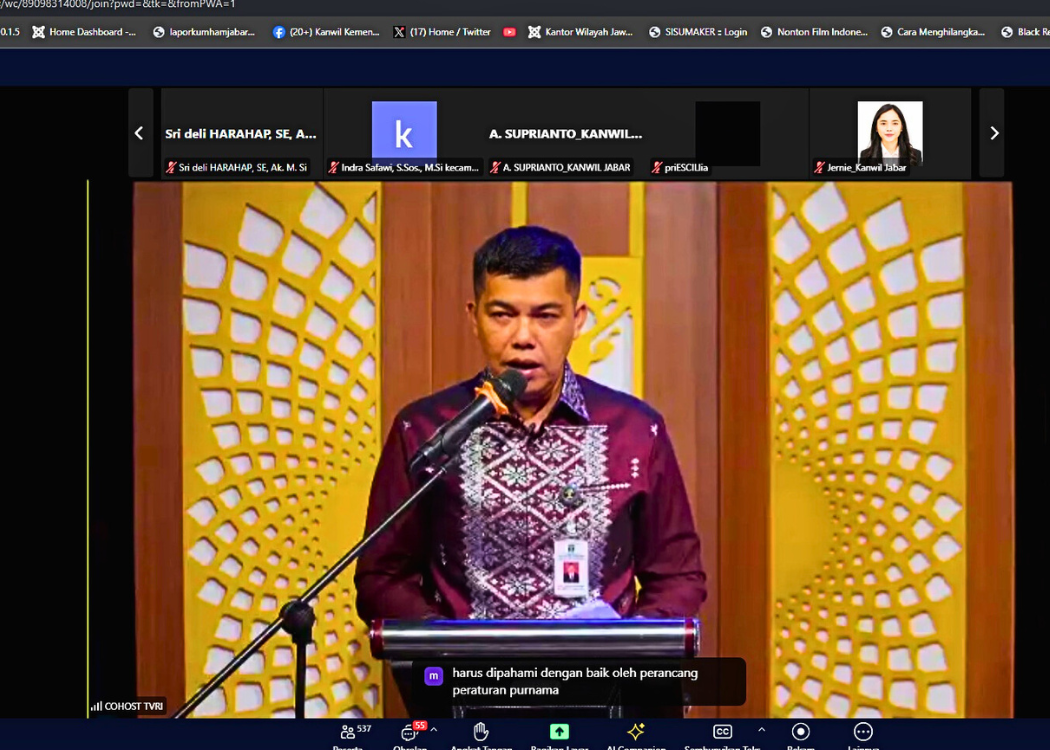Viewport: 1050px width, 750px height.
Task: Open Home Dashboard bookmark
Action: point(84,32)
